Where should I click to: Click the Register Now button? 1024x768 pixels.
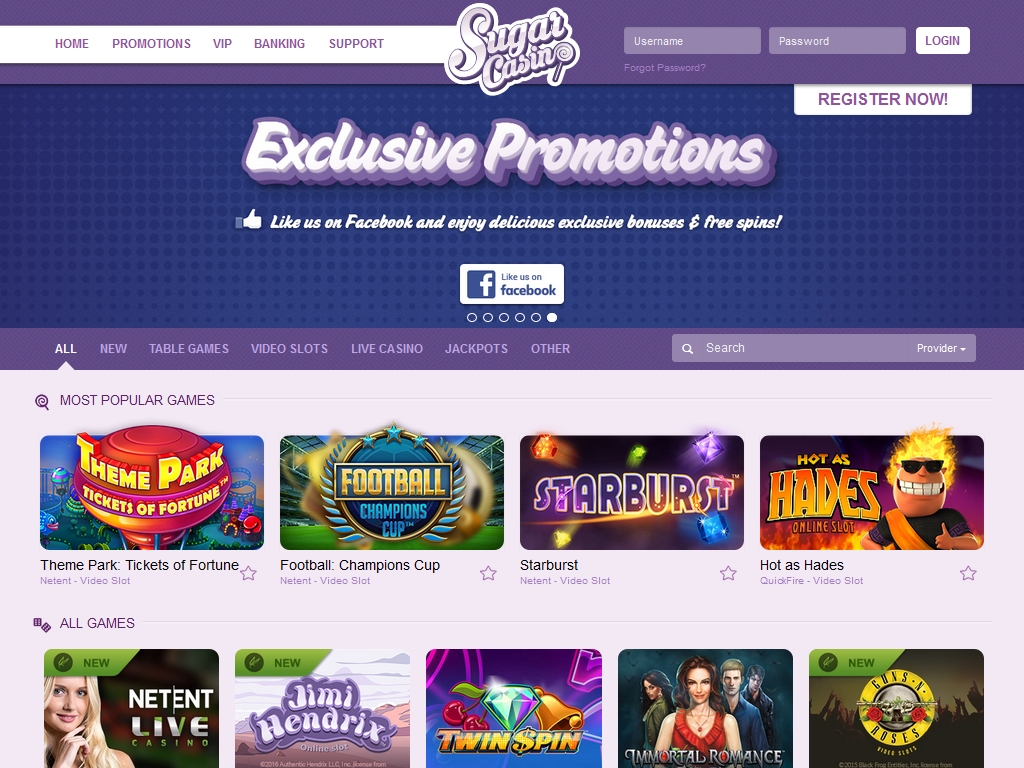tap(883, 99)
